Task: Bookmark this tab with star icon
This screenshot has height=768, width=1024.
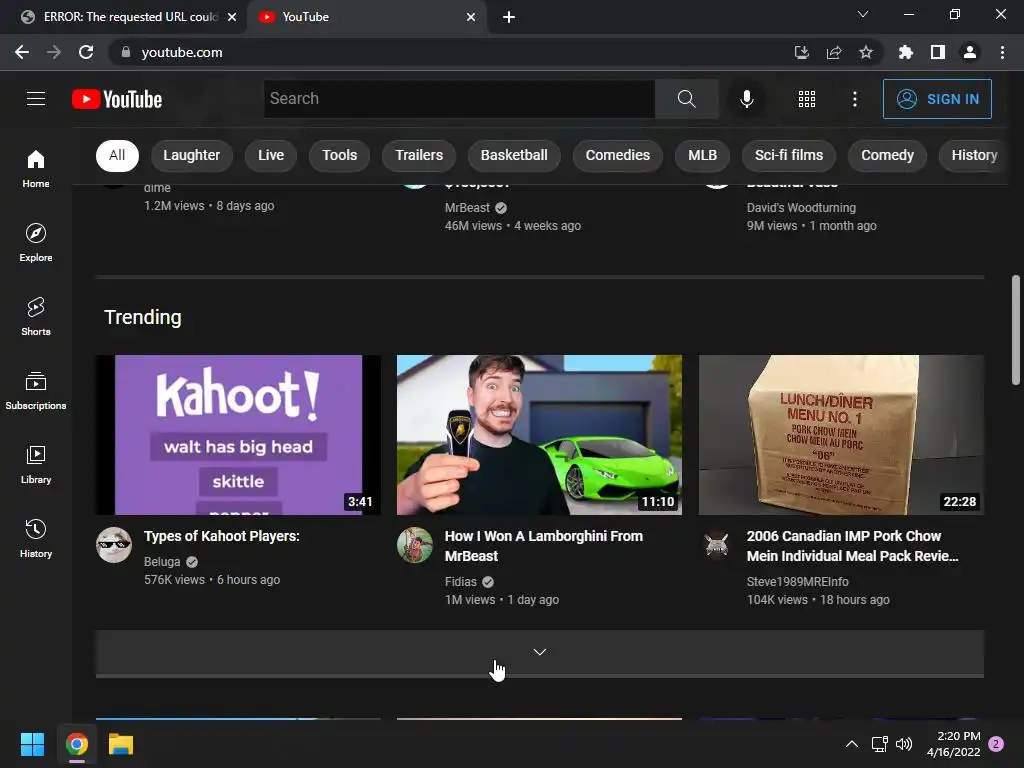Action: click(x=865, y=52)
